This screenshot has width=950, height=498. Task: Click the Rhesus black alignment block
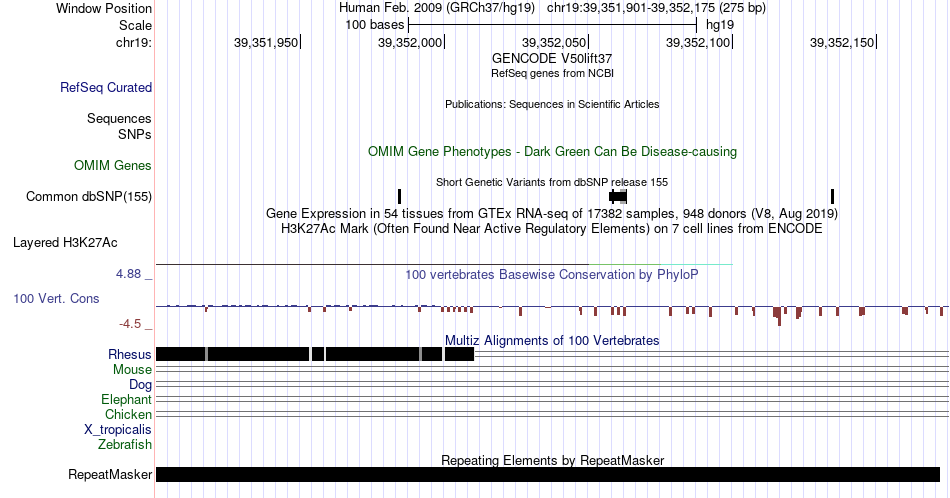pyautogui.click(x=315, y=354)
